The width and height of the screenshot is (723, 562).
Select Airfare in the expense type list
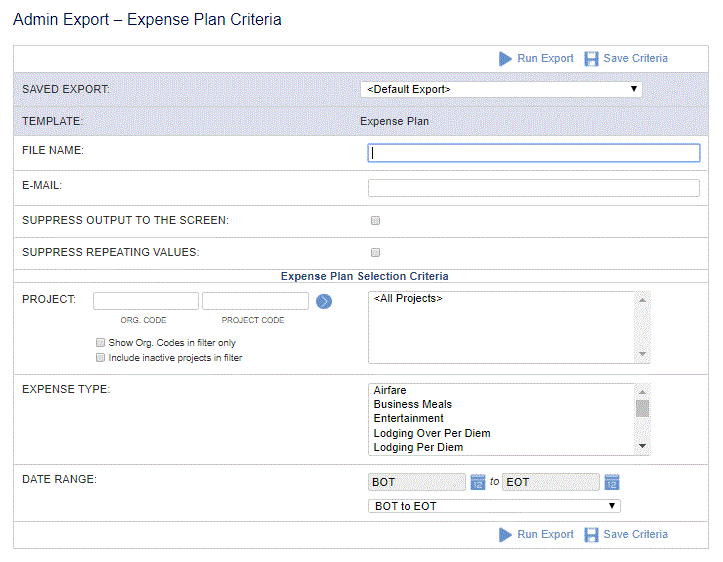coord(390,390)
